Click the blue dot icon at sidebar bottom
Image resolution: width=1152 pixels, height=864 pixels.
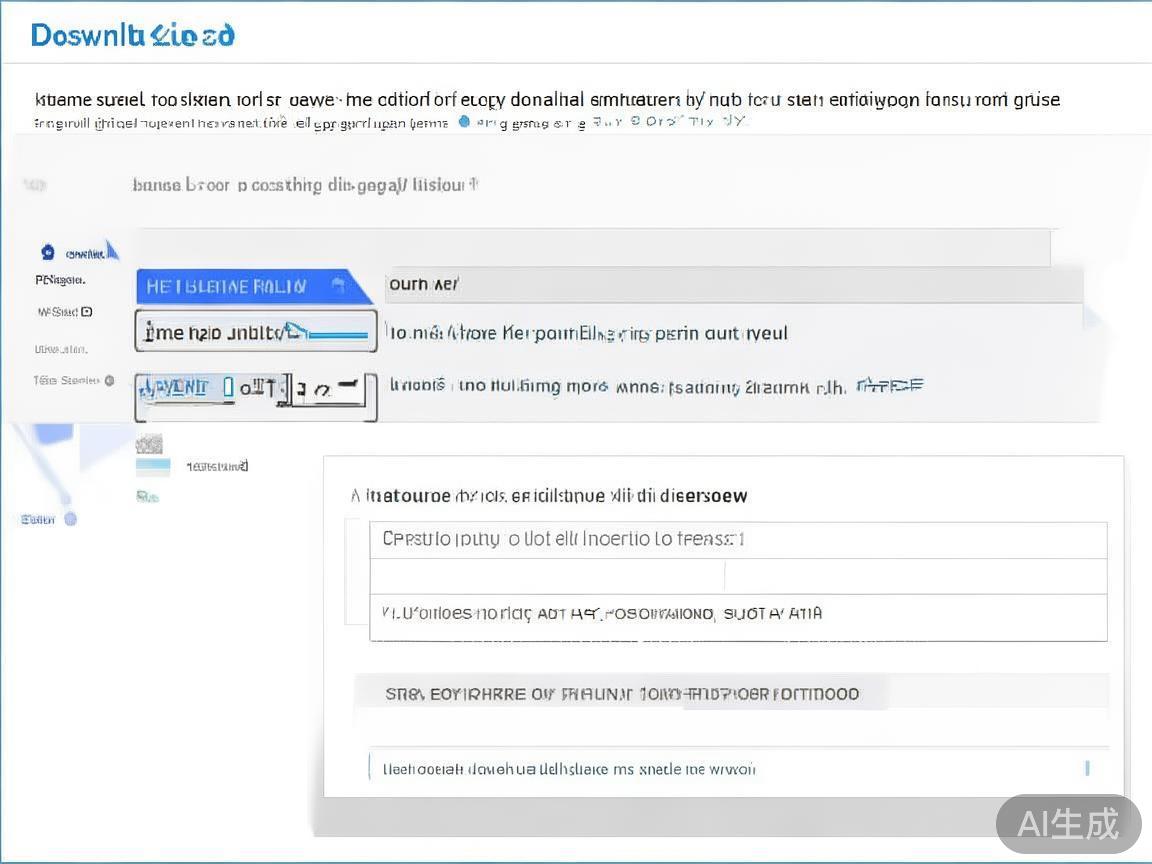coord(71,519)
